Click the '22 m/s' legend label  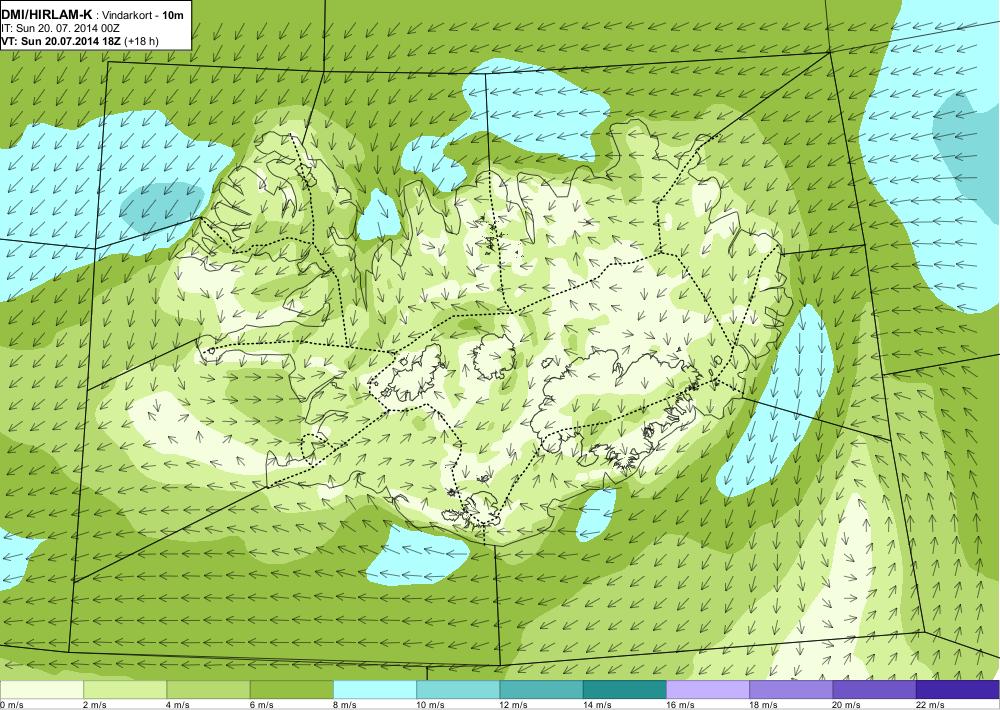(x=930, y=705)
